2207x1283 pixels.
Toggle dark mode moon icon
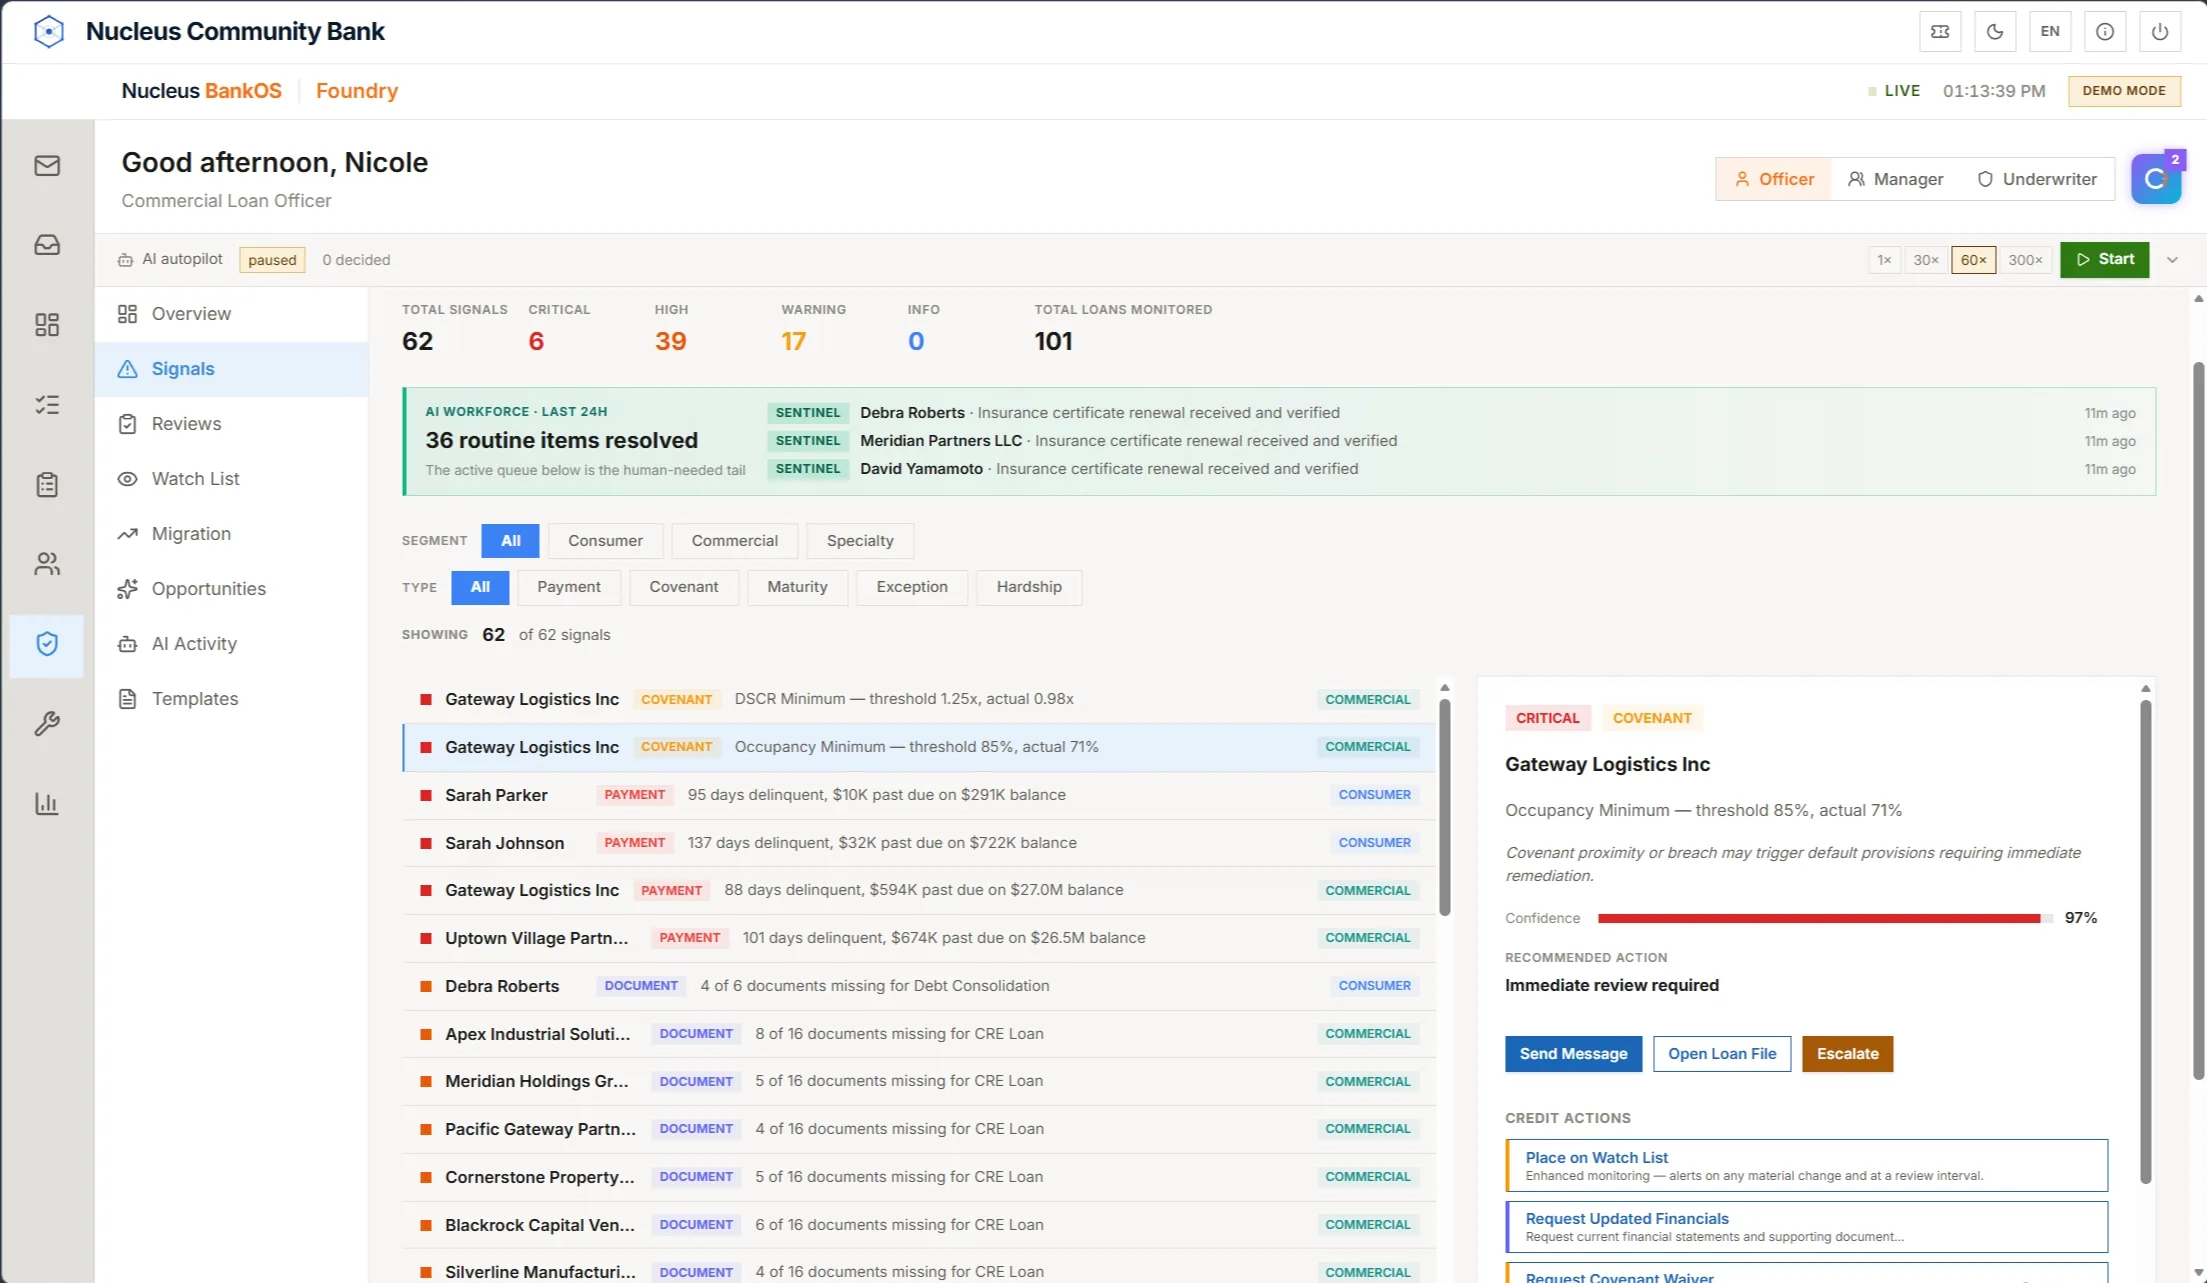(1995, 32)
